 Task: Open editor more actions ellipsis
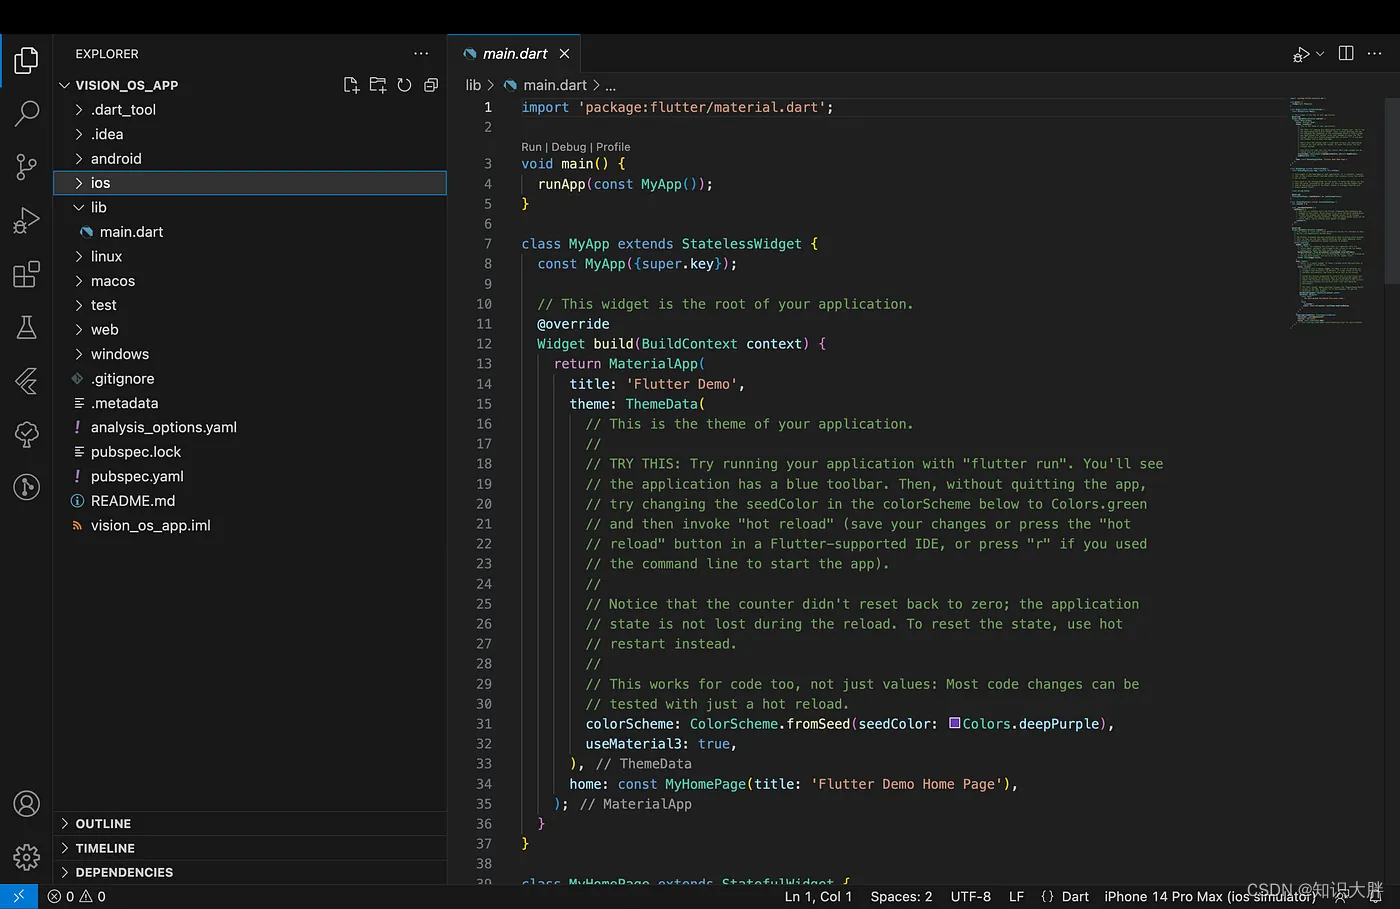pyautogui.click(x=1375, y=54)
